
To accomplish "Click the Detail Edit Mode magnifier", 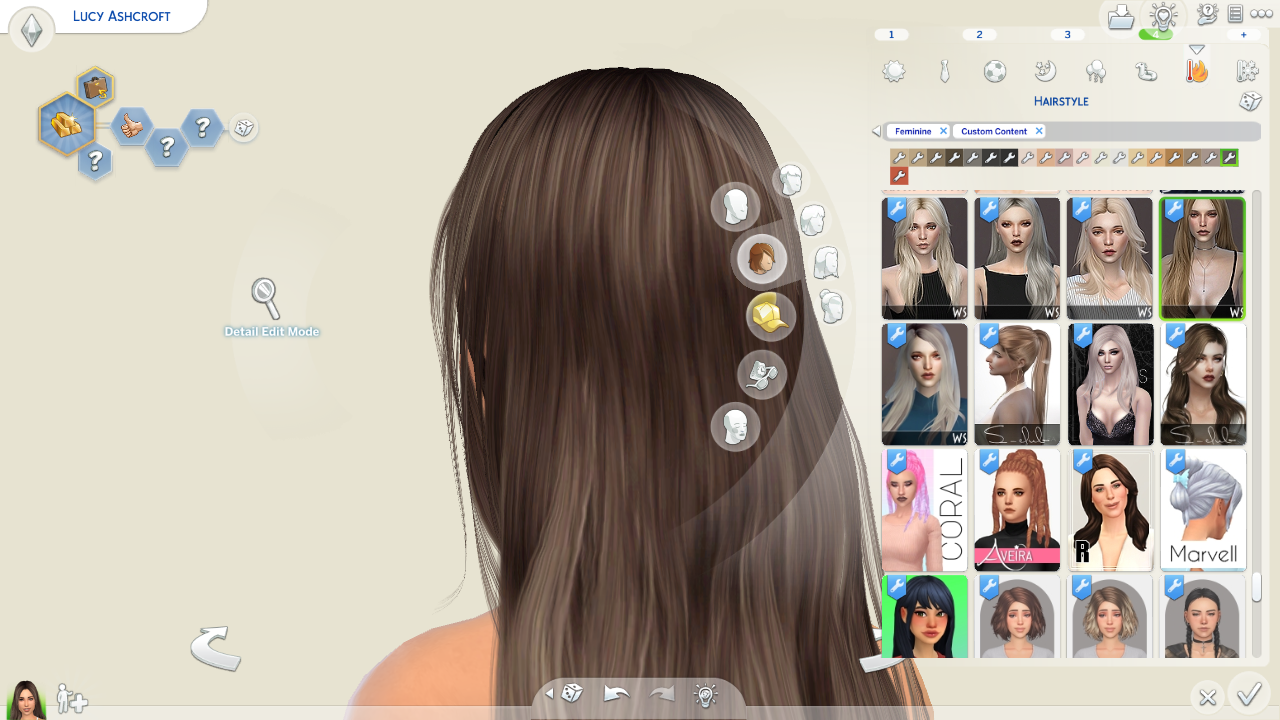I will 266,298.
